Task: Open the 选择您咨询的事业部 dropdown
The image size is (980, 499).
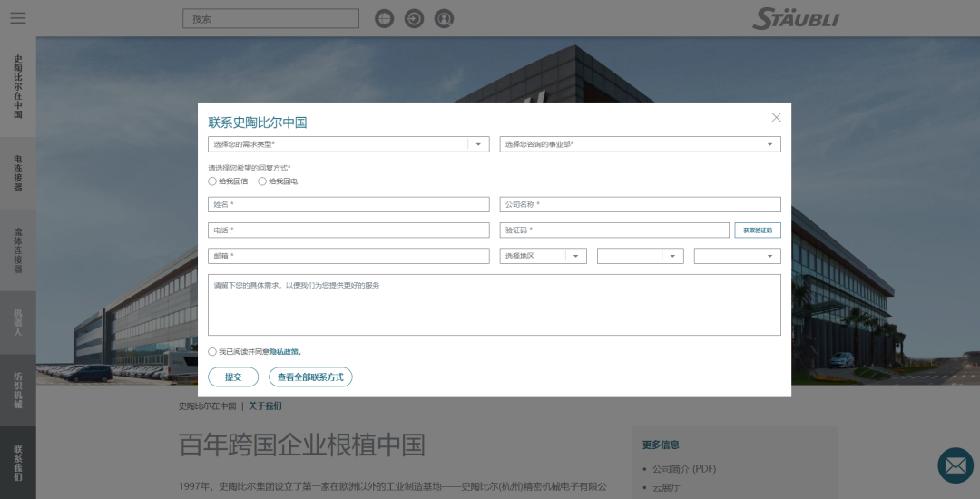Action: [x=640, y=144]
